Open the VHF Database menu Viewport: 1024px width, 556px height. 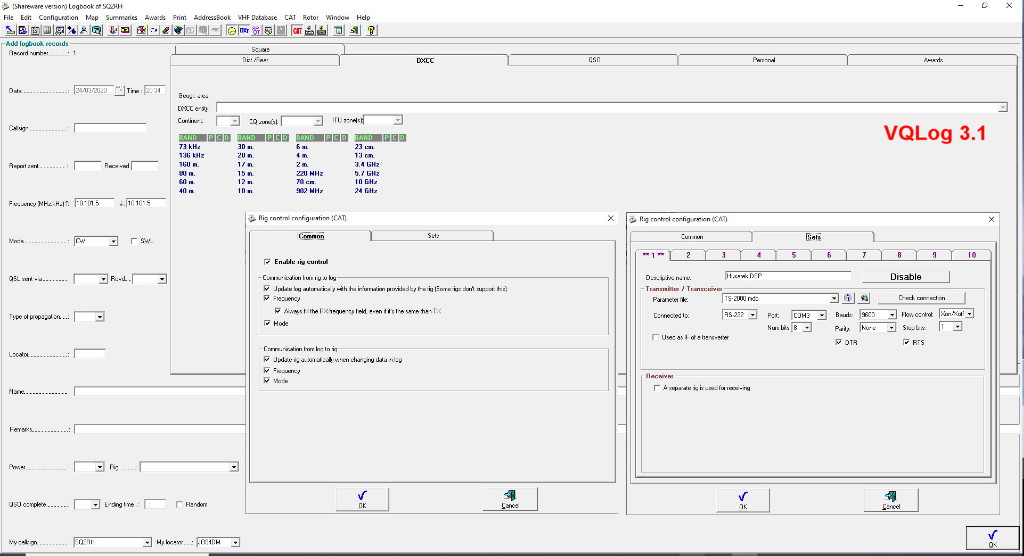[x=257, y=17]
